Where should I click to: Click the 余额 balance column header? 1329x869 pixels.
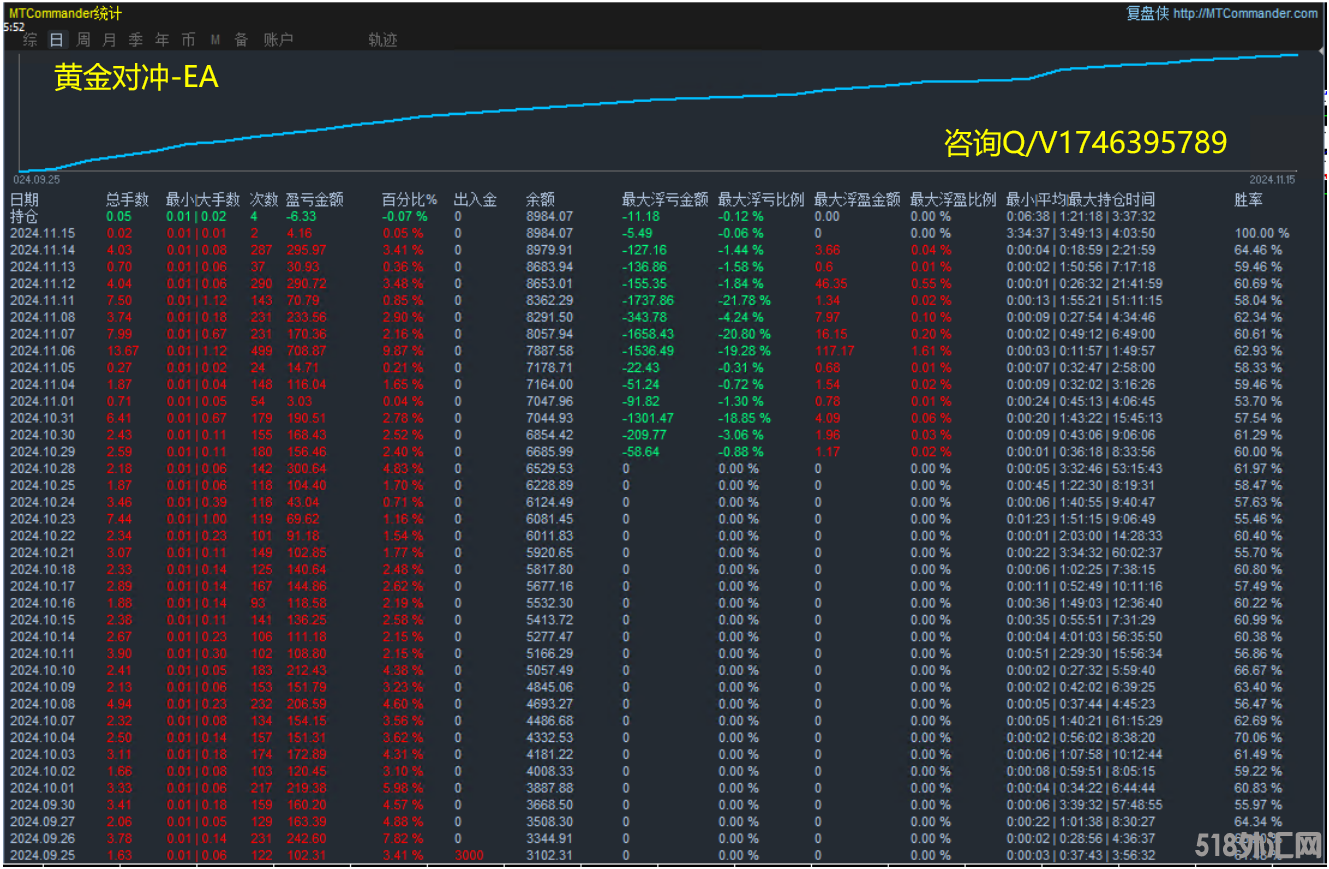pos(540,200)
